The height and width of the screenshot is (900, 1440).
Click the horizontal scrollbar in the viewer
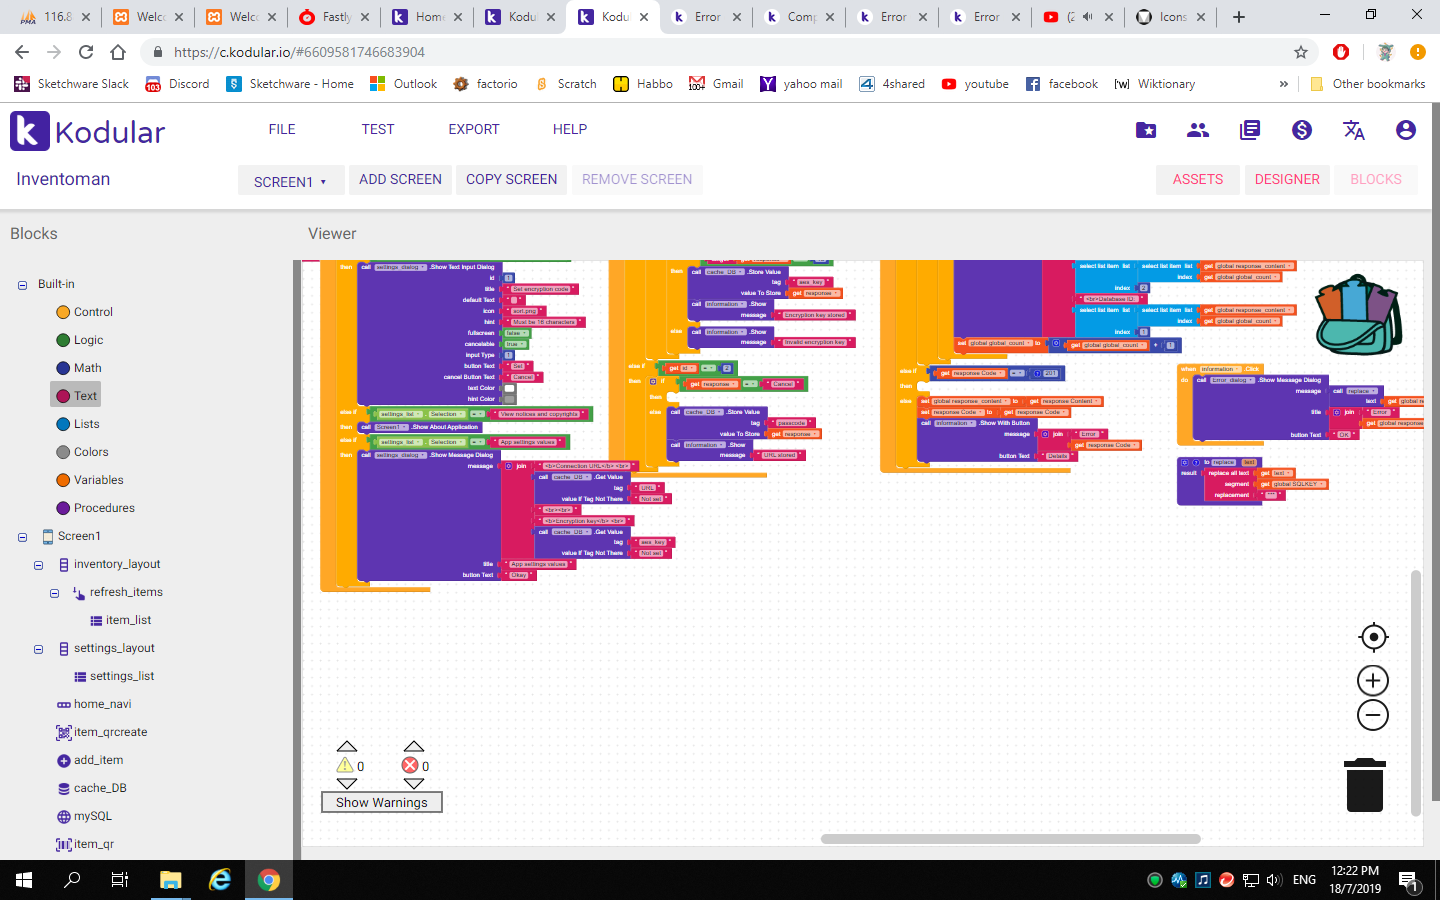pos(1010,839)
